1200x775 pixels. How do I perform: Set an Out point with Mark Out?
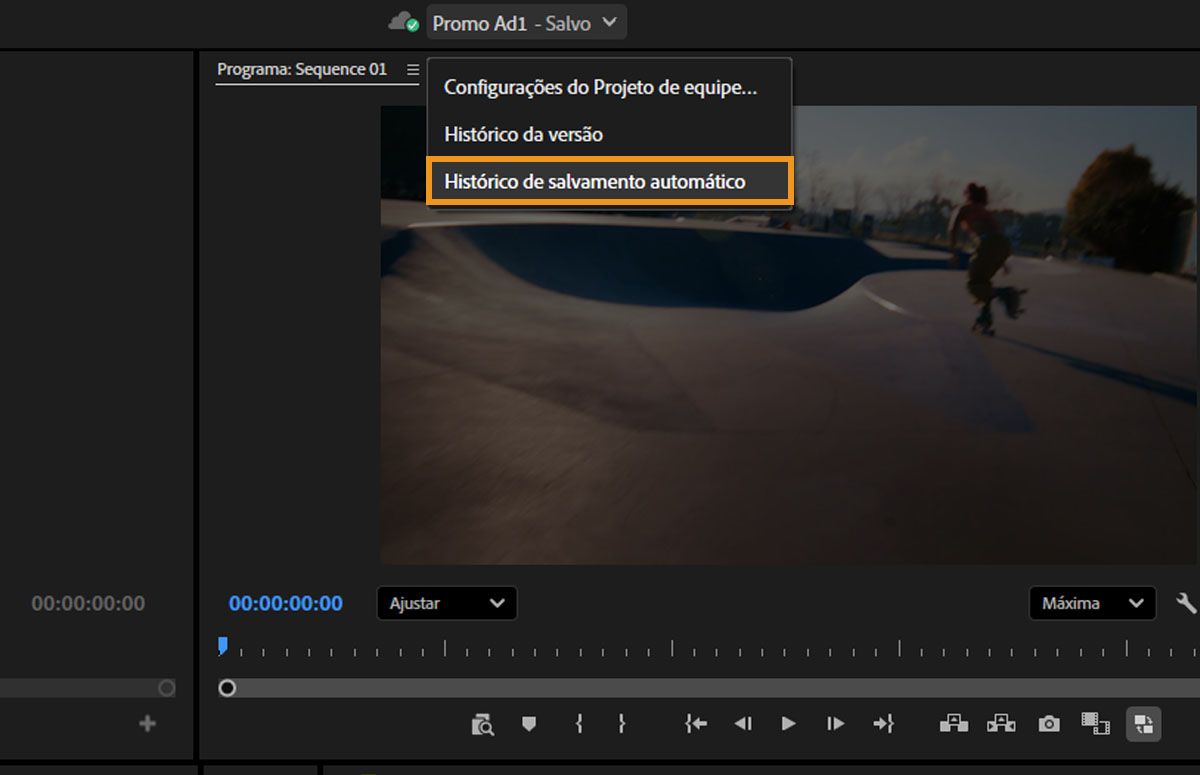tap(622, 723)
